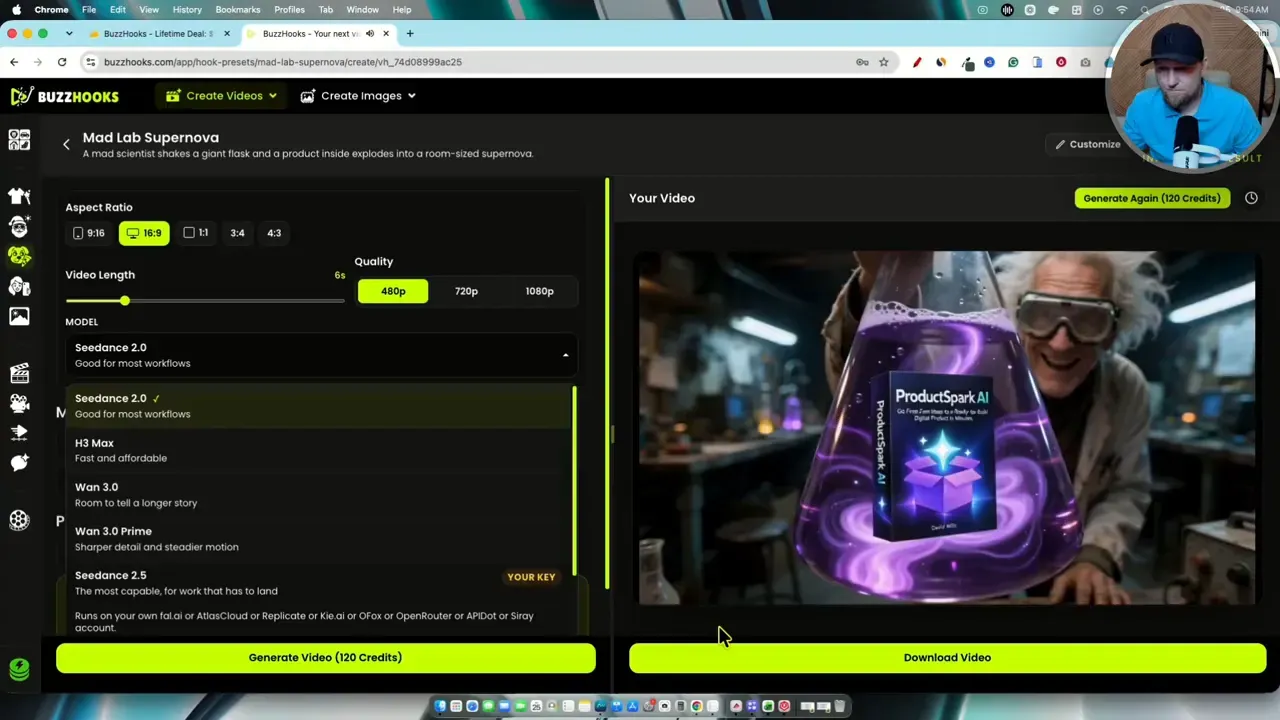This screenshot has width=1280, height=720.
Task: Set quality to 720p
Action: coord(466,291)
